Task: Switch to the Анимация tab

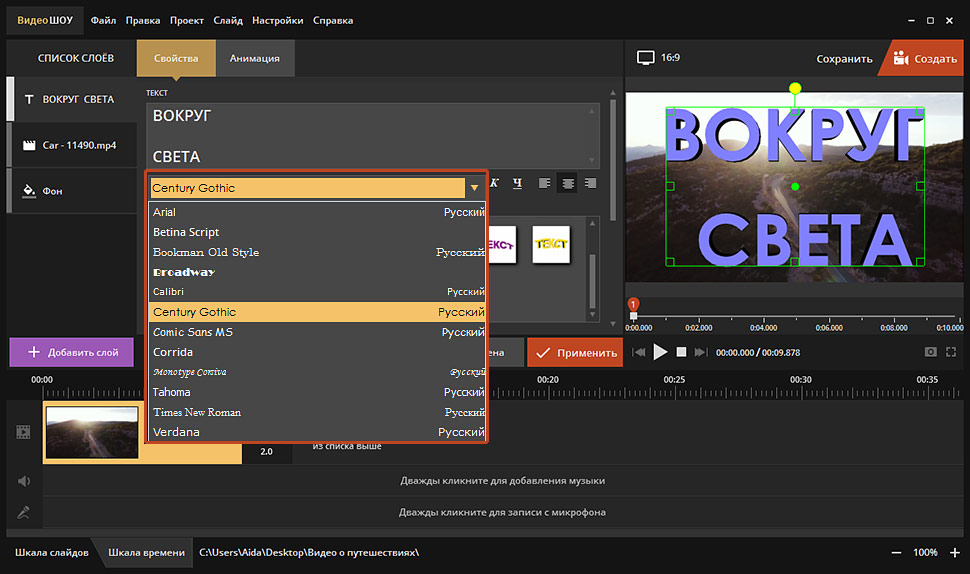Action: (x=255, y=58)
